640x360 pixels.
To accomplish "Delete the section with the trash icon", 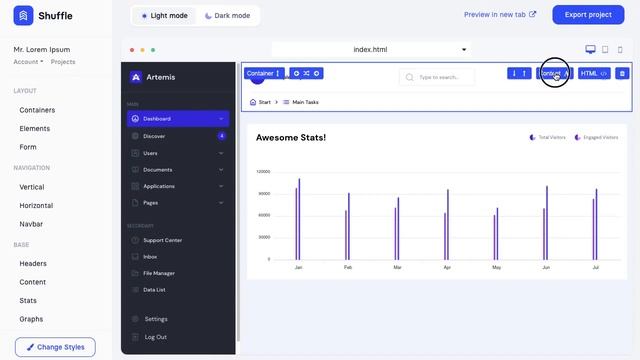I will click(x=622, y=73).
